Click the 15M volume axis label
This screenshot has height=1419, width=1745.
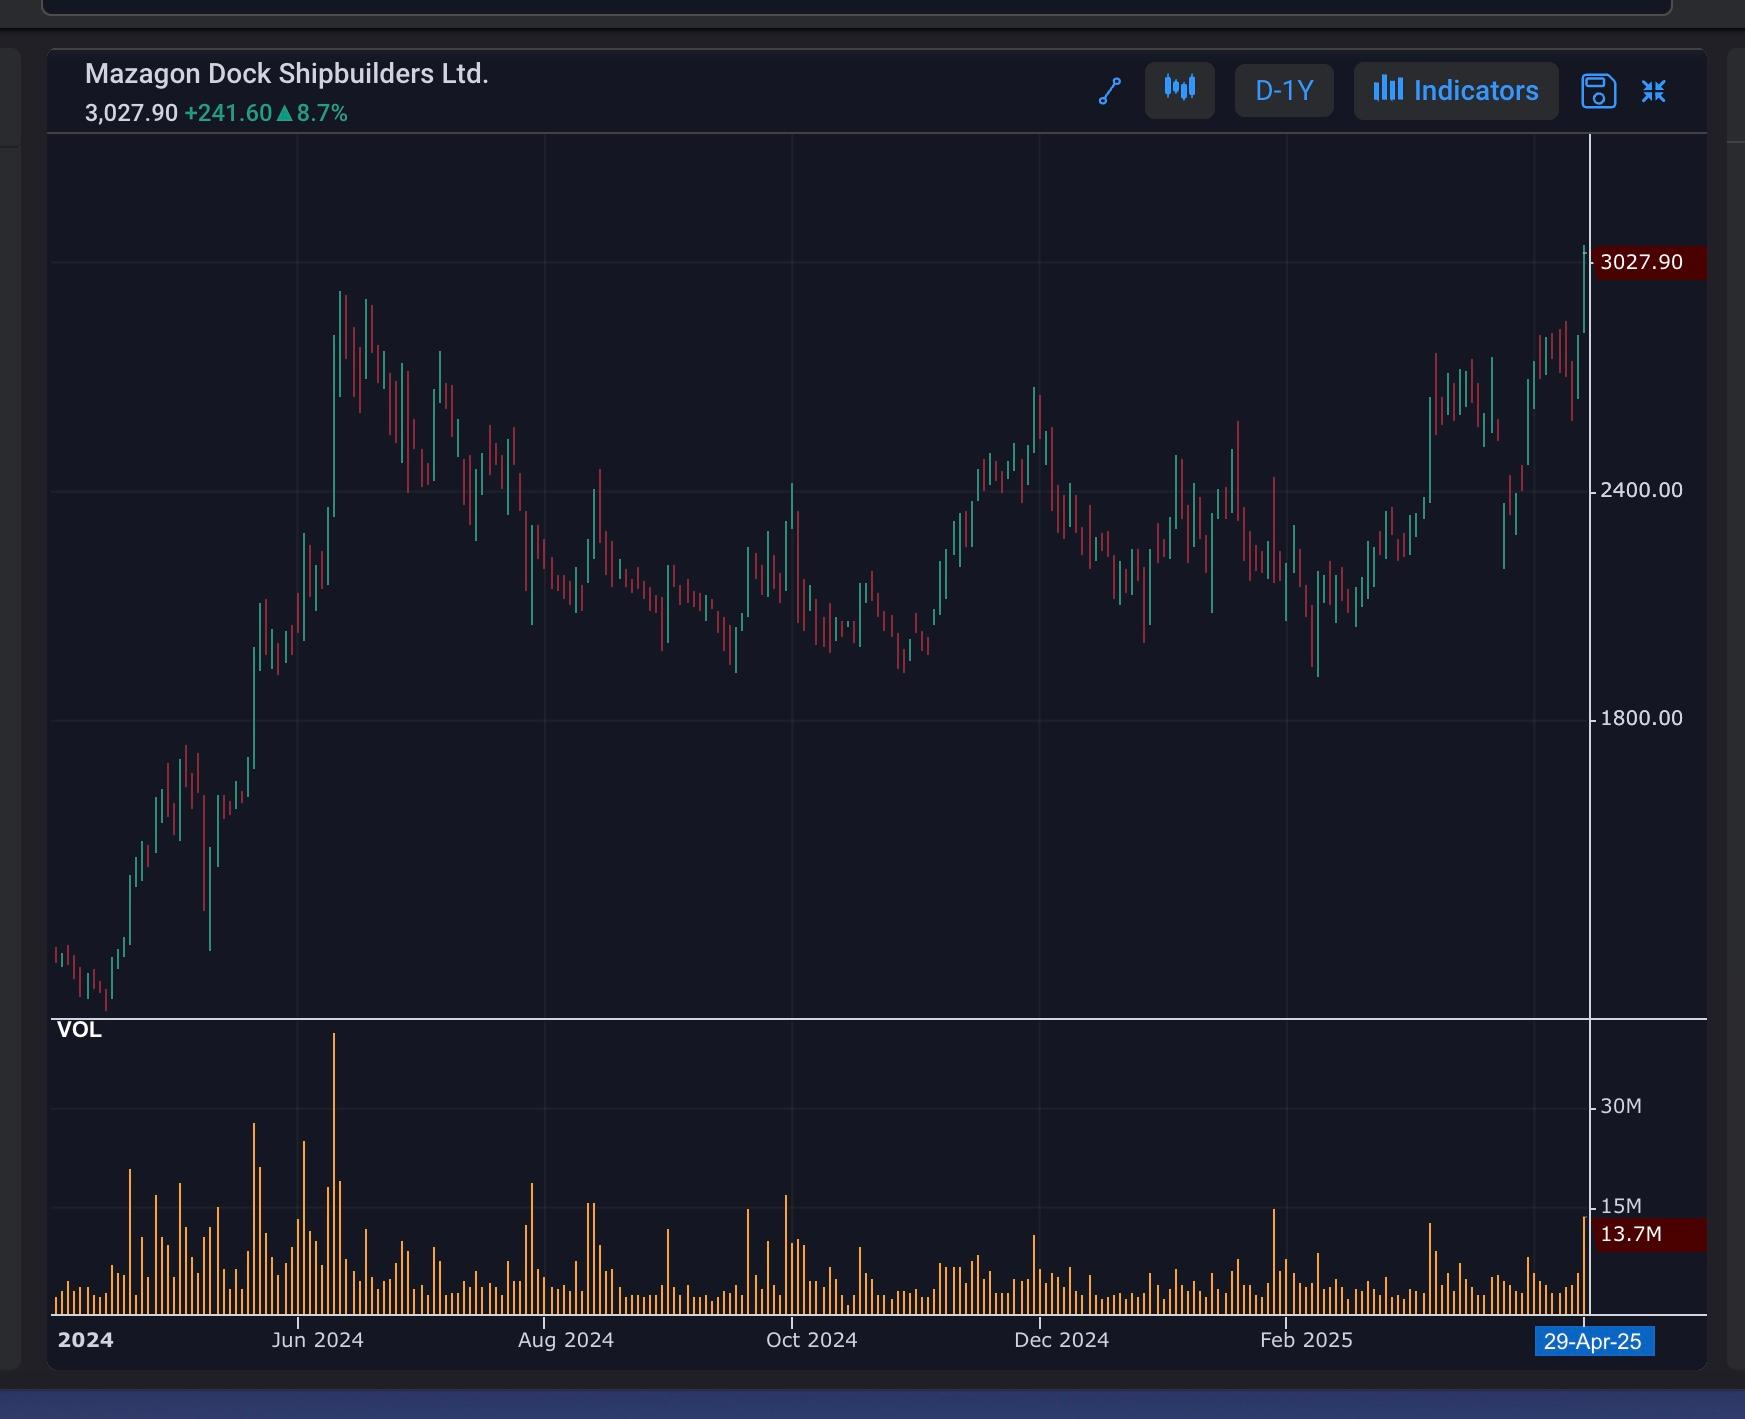tap(1621, 1206)
